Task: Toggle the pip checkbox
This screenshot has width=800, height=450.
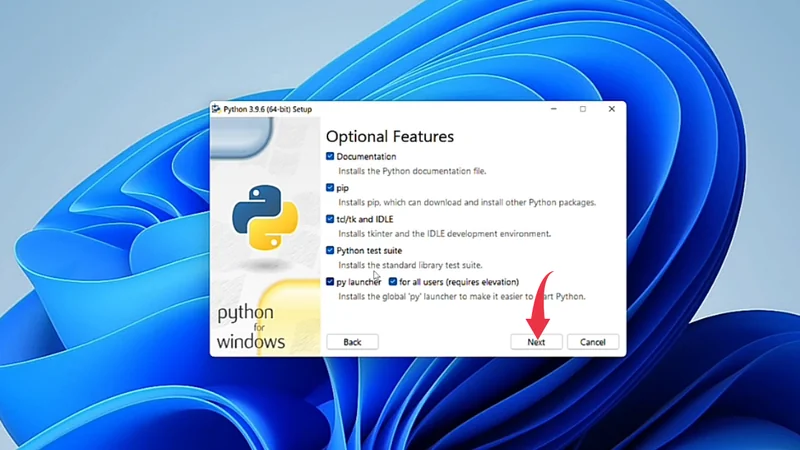Action: (x=331, y=188)
